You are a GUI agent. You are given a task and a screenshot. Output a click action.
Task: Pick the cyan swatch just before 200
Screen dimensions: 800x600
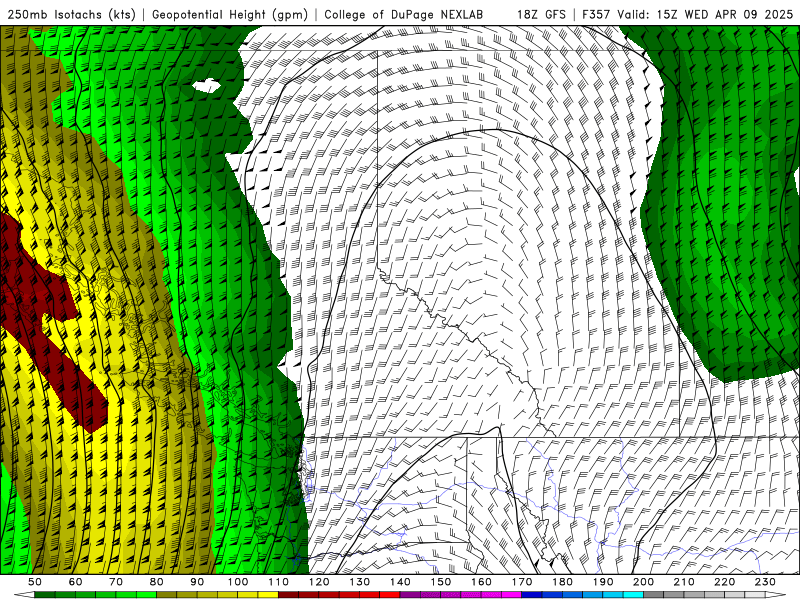633,595
